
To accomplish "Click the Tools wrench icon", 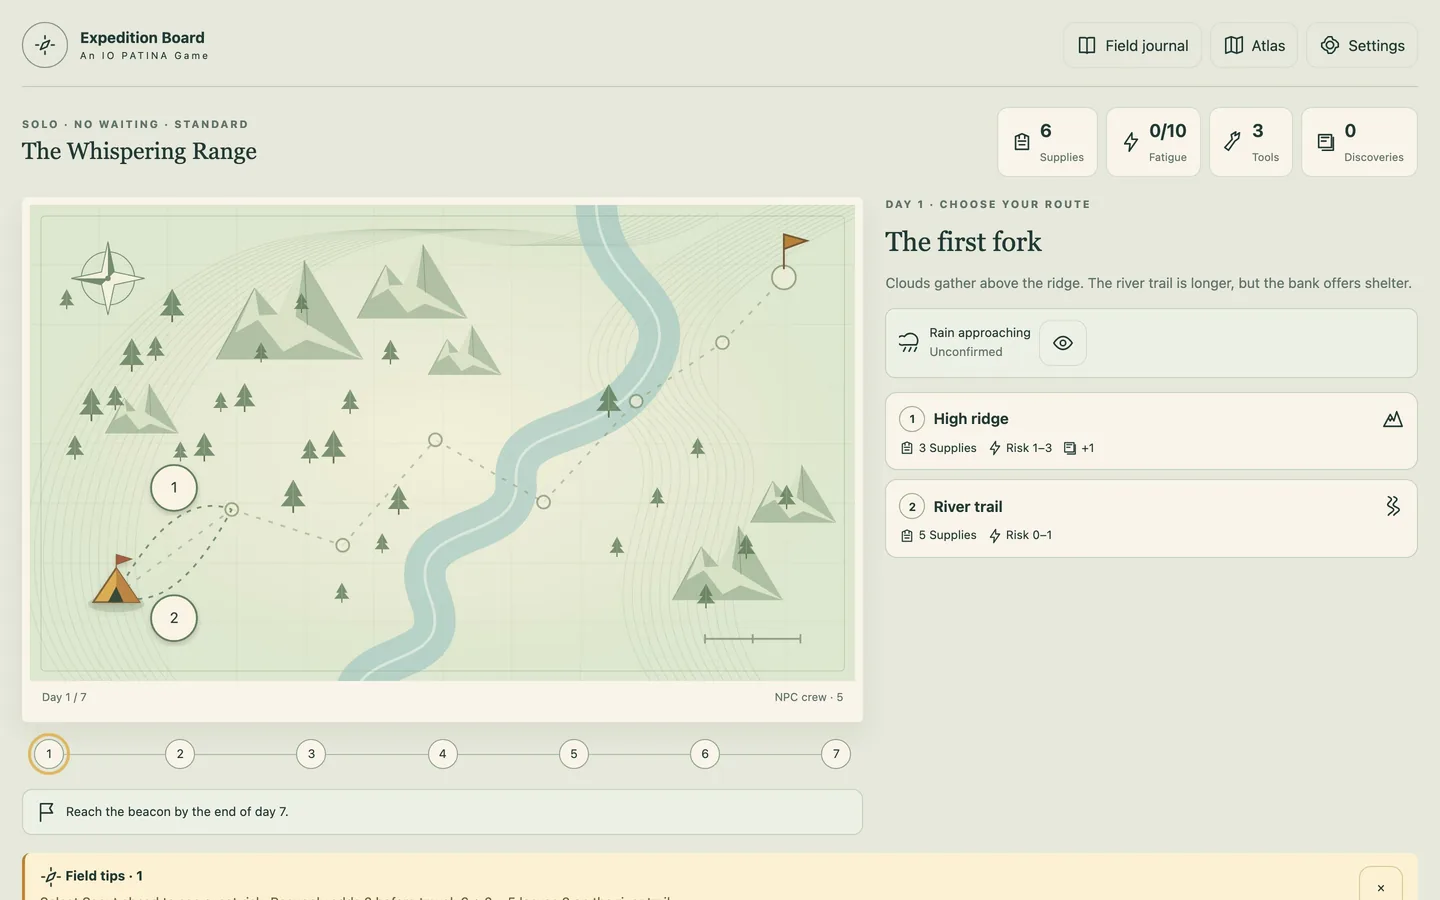I will coord(1233,142).
